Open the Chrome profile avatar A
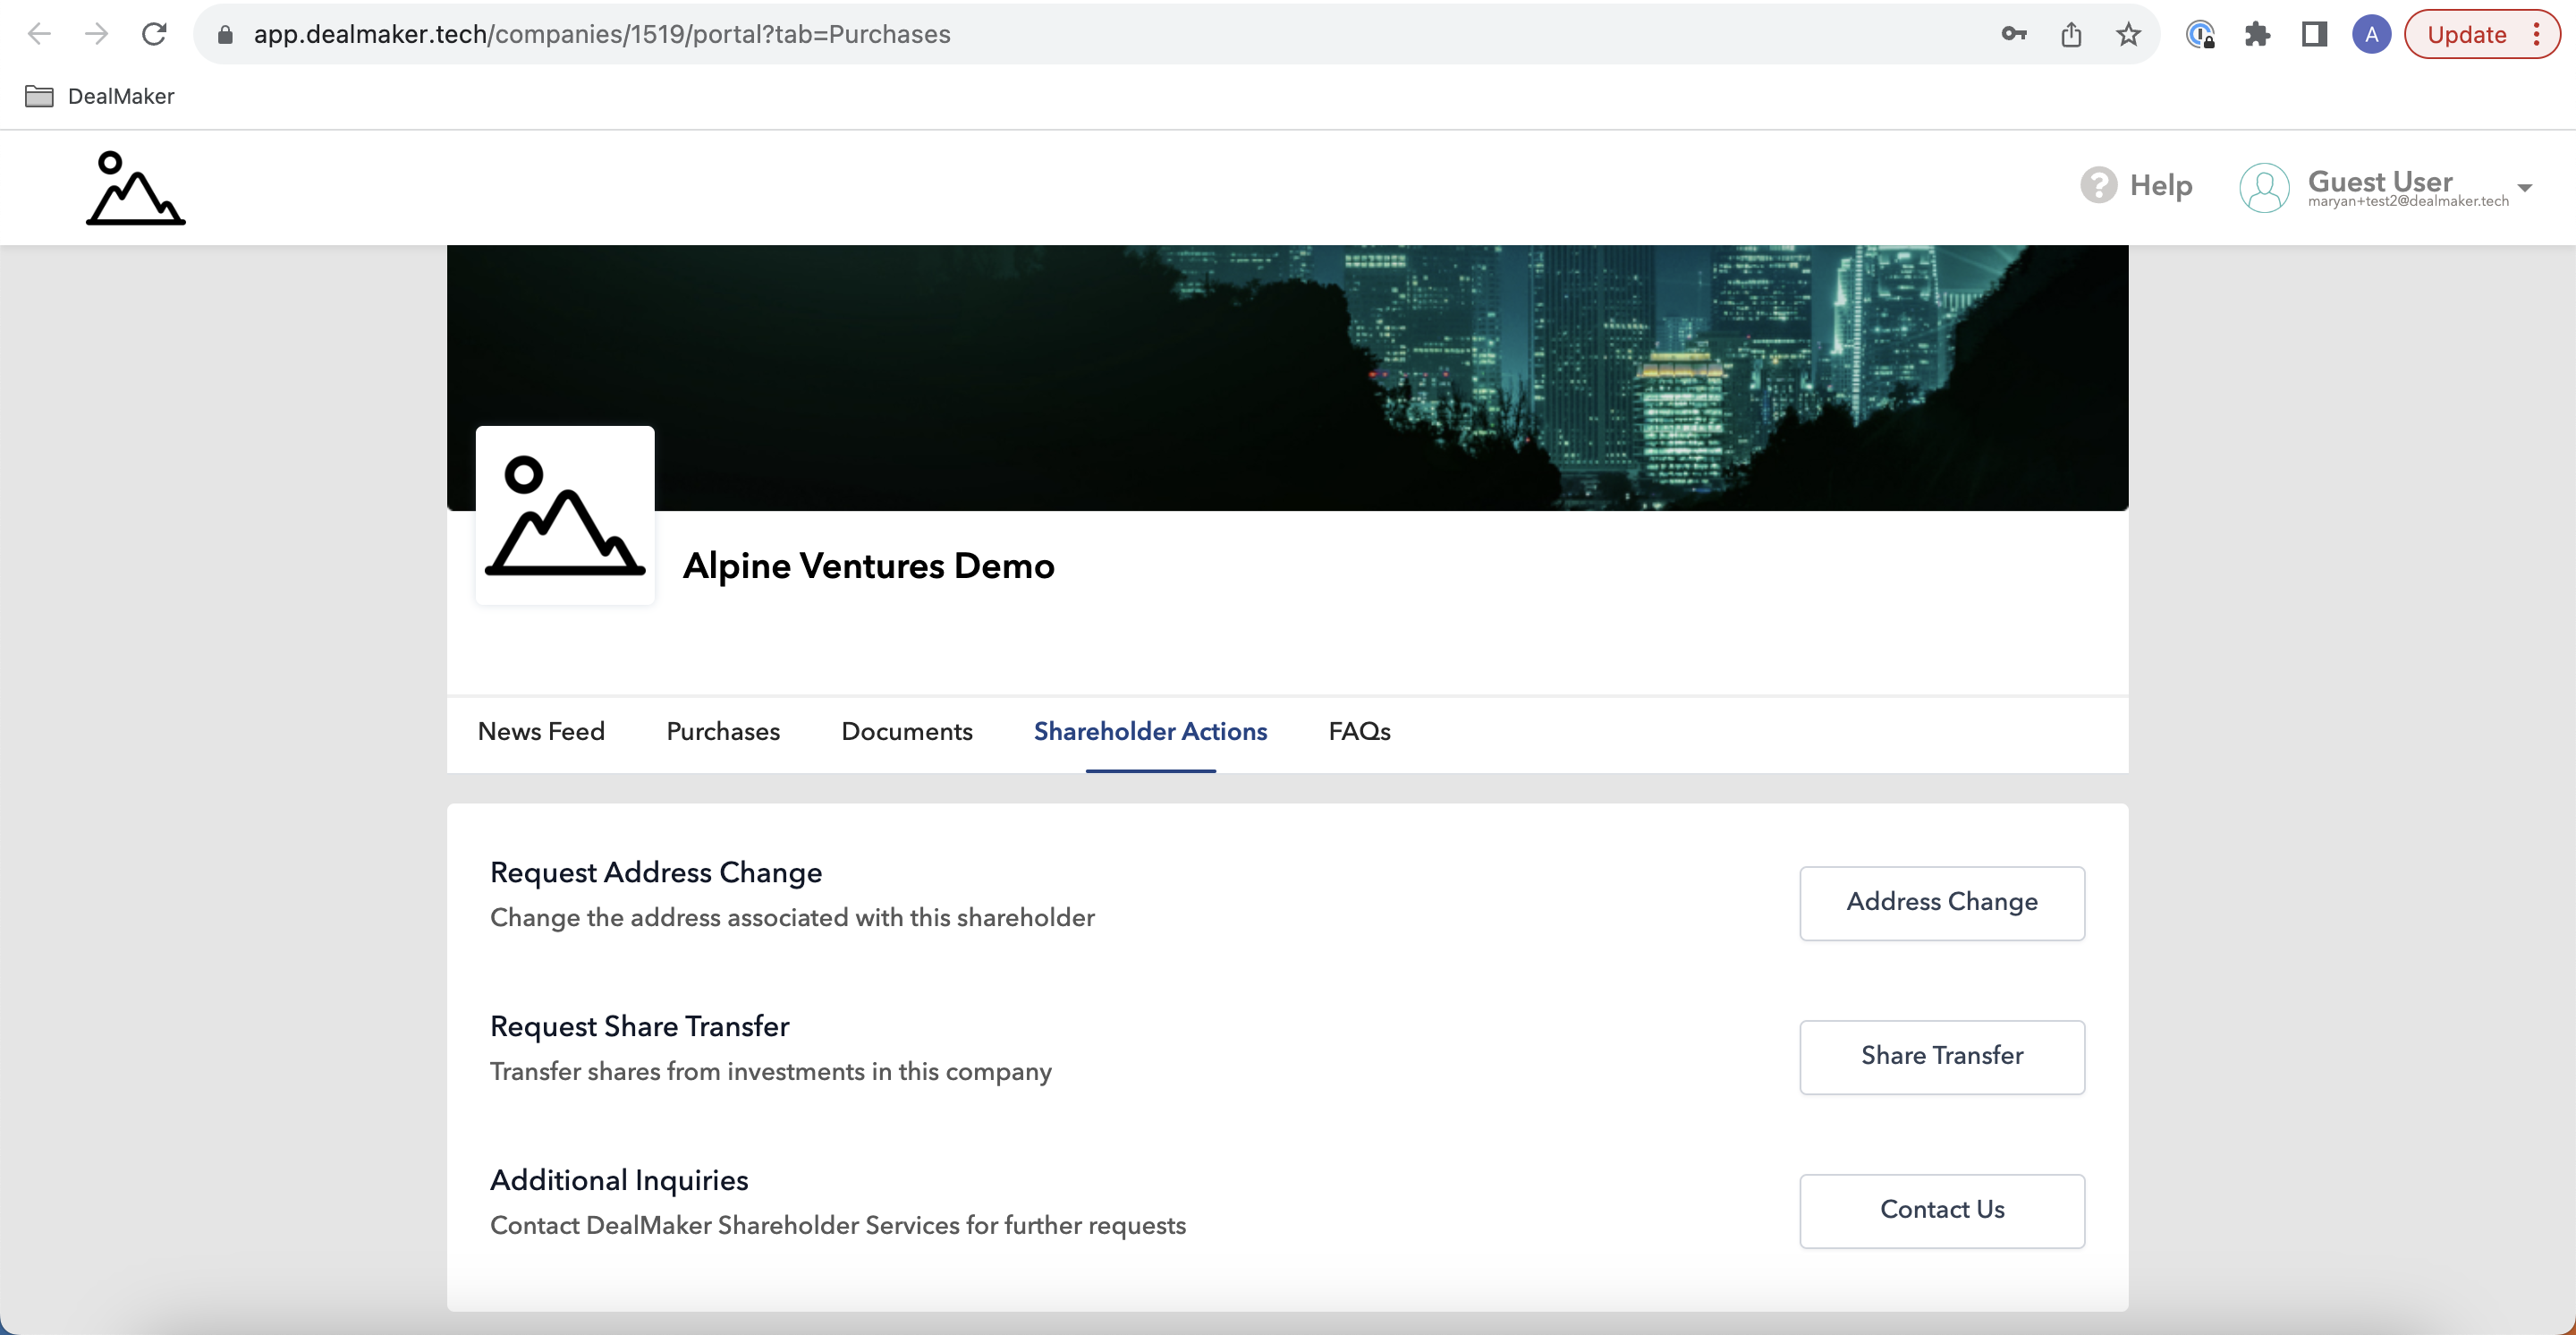Viewport: 2576px width, 1335px height. [2371, 34]
